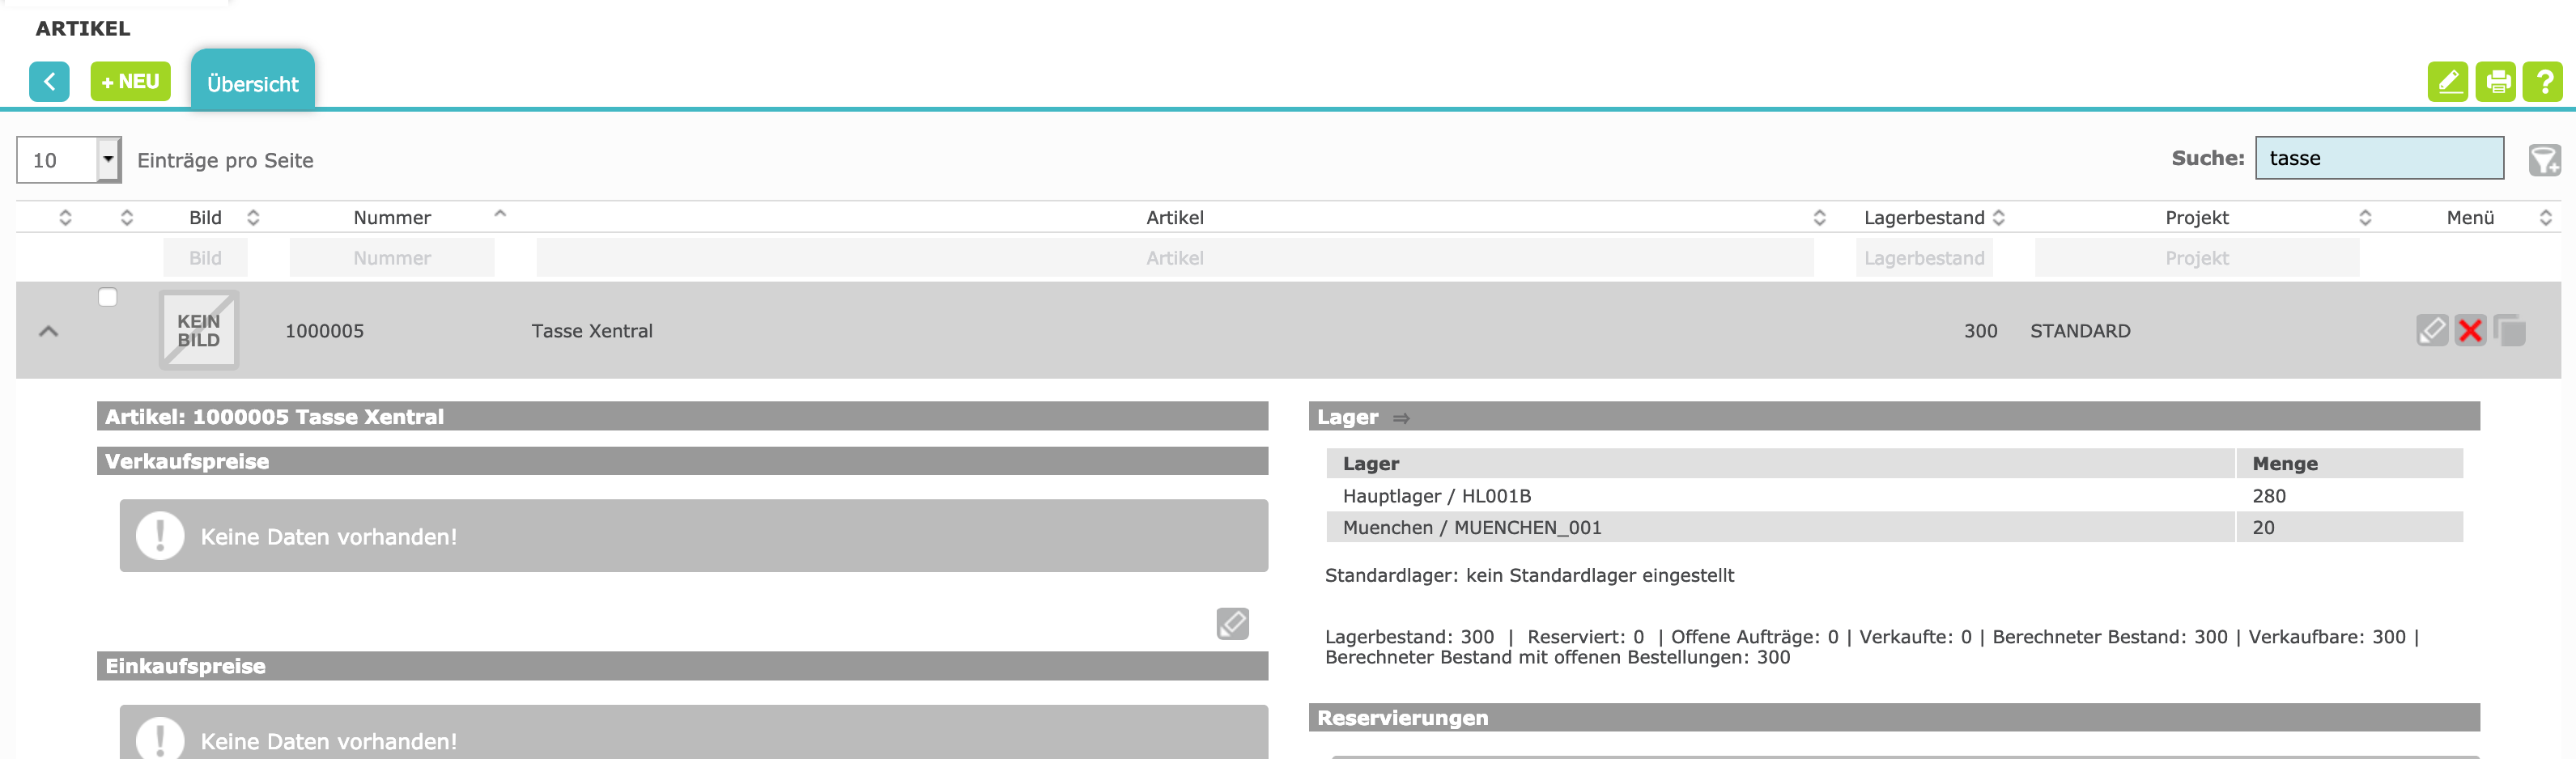Click the edit icon below Verkaufspreise panel
The height and width of the screenshot is (759, 2576).
pos(1232,624)
